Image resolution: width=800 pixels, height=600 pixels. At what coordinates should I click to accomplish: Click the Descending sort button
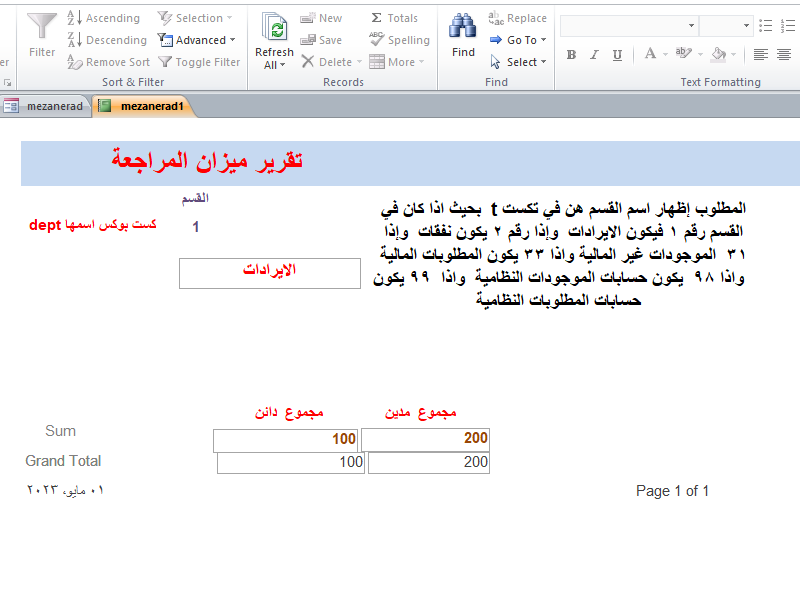(106, 40)
